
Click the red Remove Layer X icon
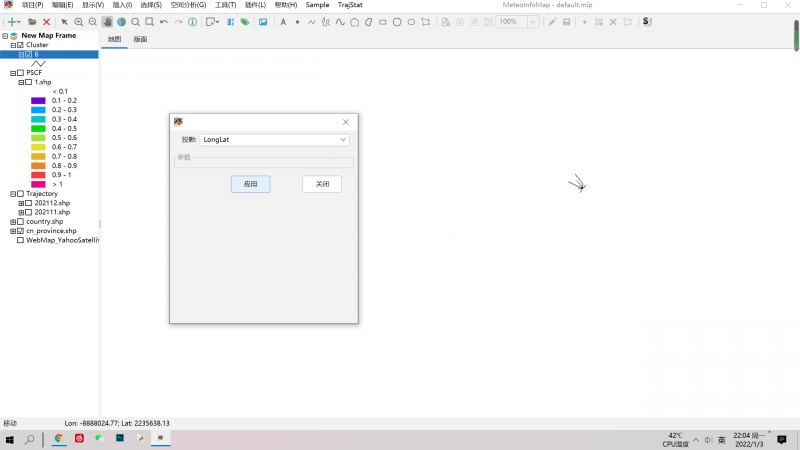(46, 21)
